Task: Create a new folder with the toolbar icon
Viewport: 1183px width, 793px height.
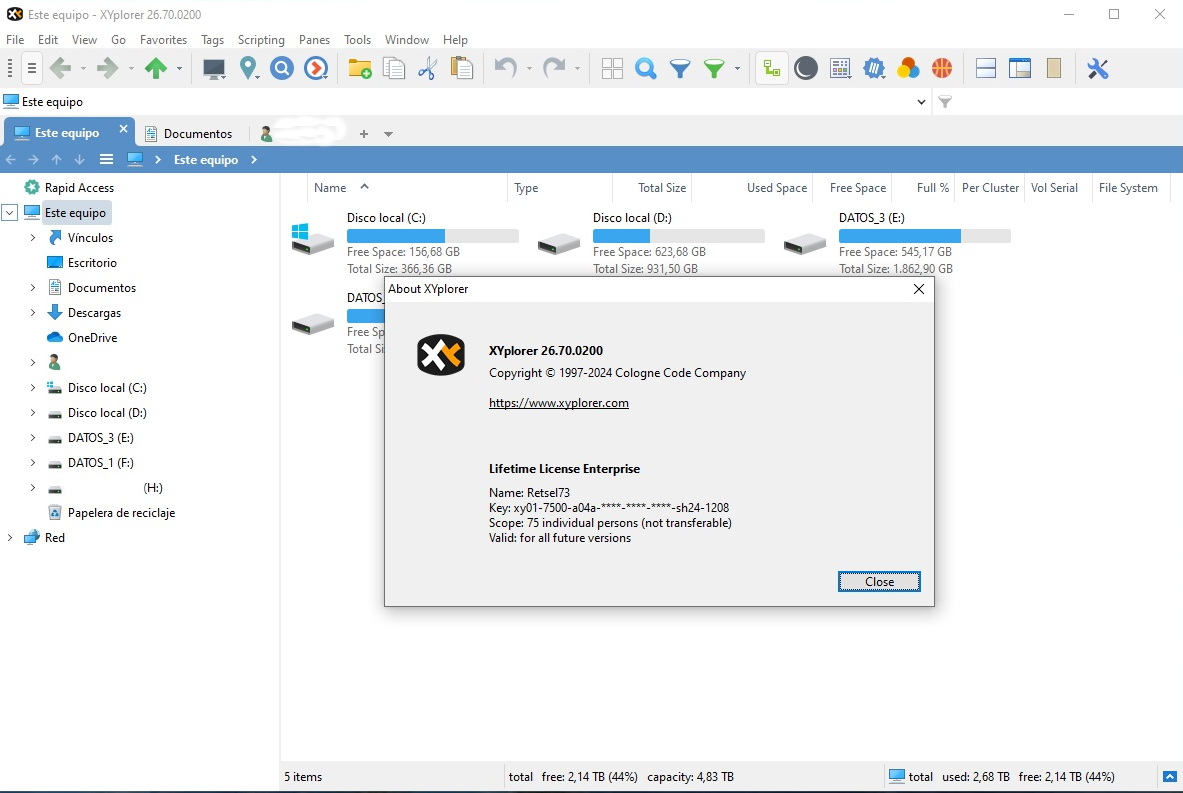Action: [x=360, y=69]
